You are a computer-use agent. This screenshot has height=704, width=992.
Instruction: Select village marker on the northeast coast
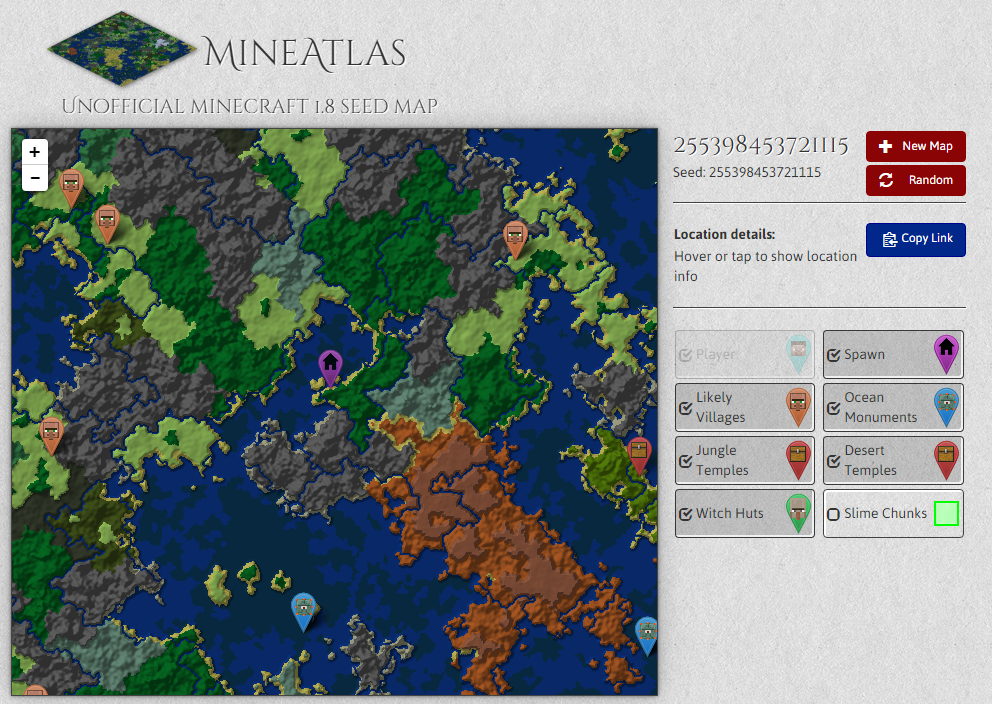click(x=515, y=240)
